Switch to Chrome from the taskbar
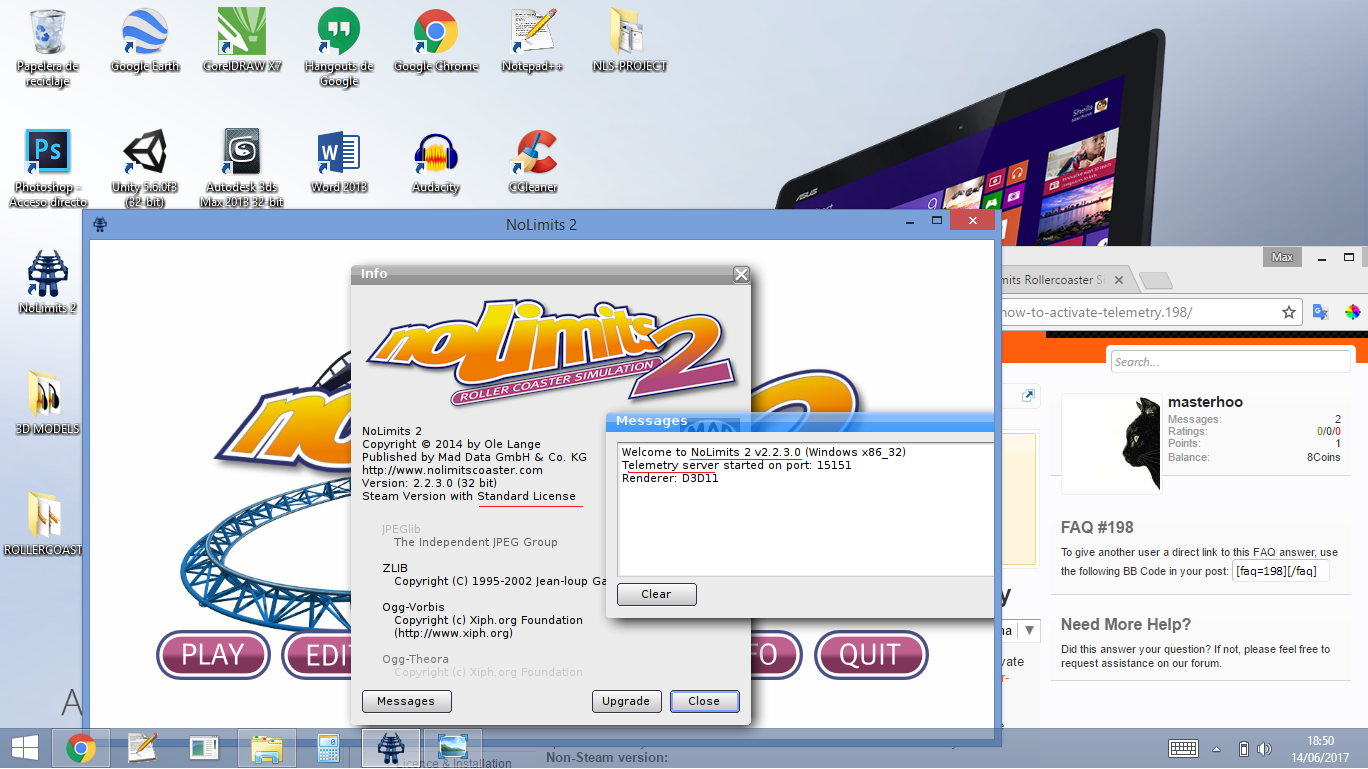Viewport: 1368px width, 769px height. (x=81, y=748)
